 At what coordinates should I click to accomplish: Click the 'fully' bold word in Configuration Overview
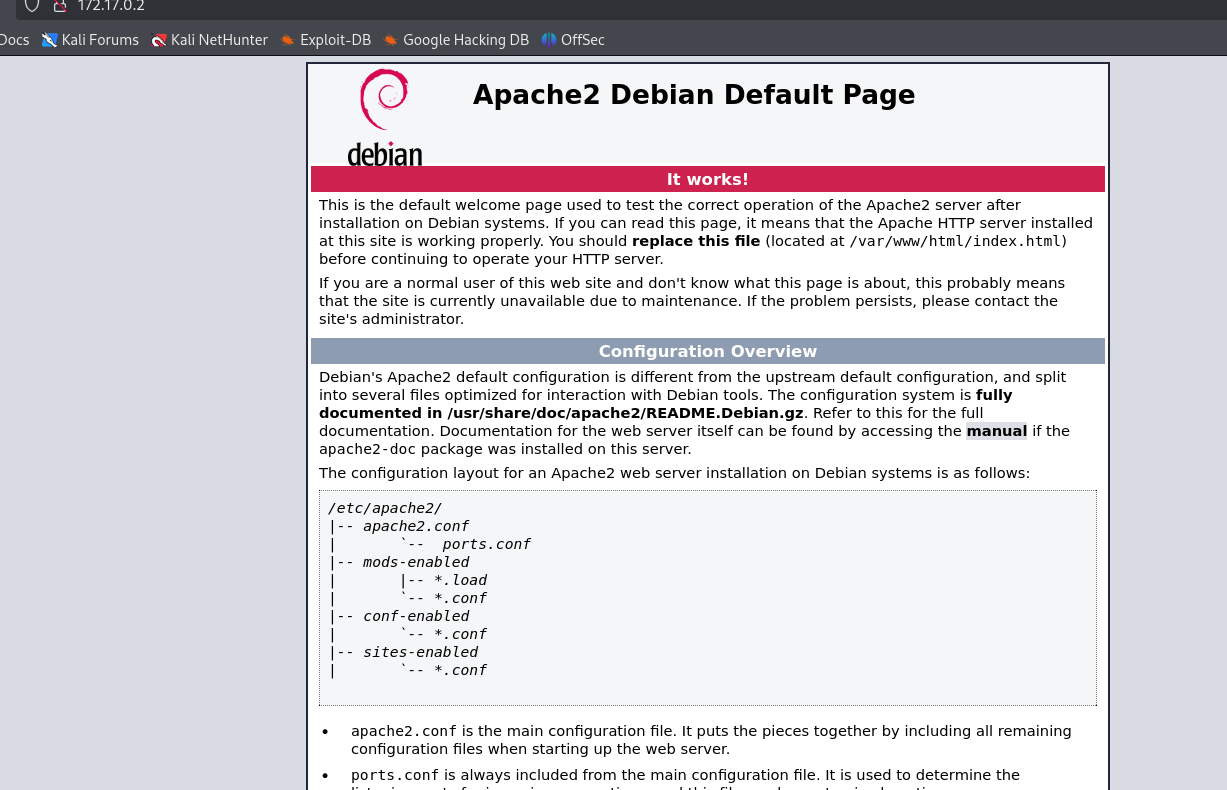pos(994,395)
